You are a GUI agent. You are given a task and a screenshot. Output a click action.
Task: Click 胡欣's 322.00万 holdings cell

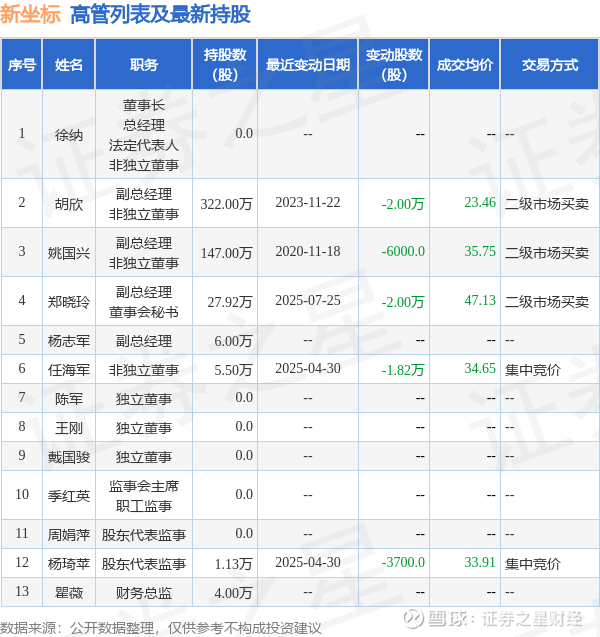tap(226, 204)
